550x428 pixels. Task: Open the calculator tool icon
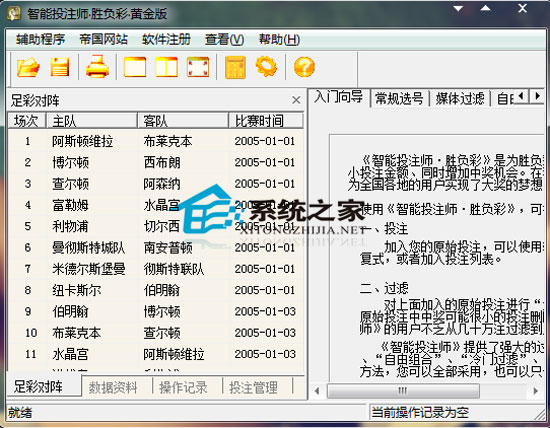click(x=235, y=67)
